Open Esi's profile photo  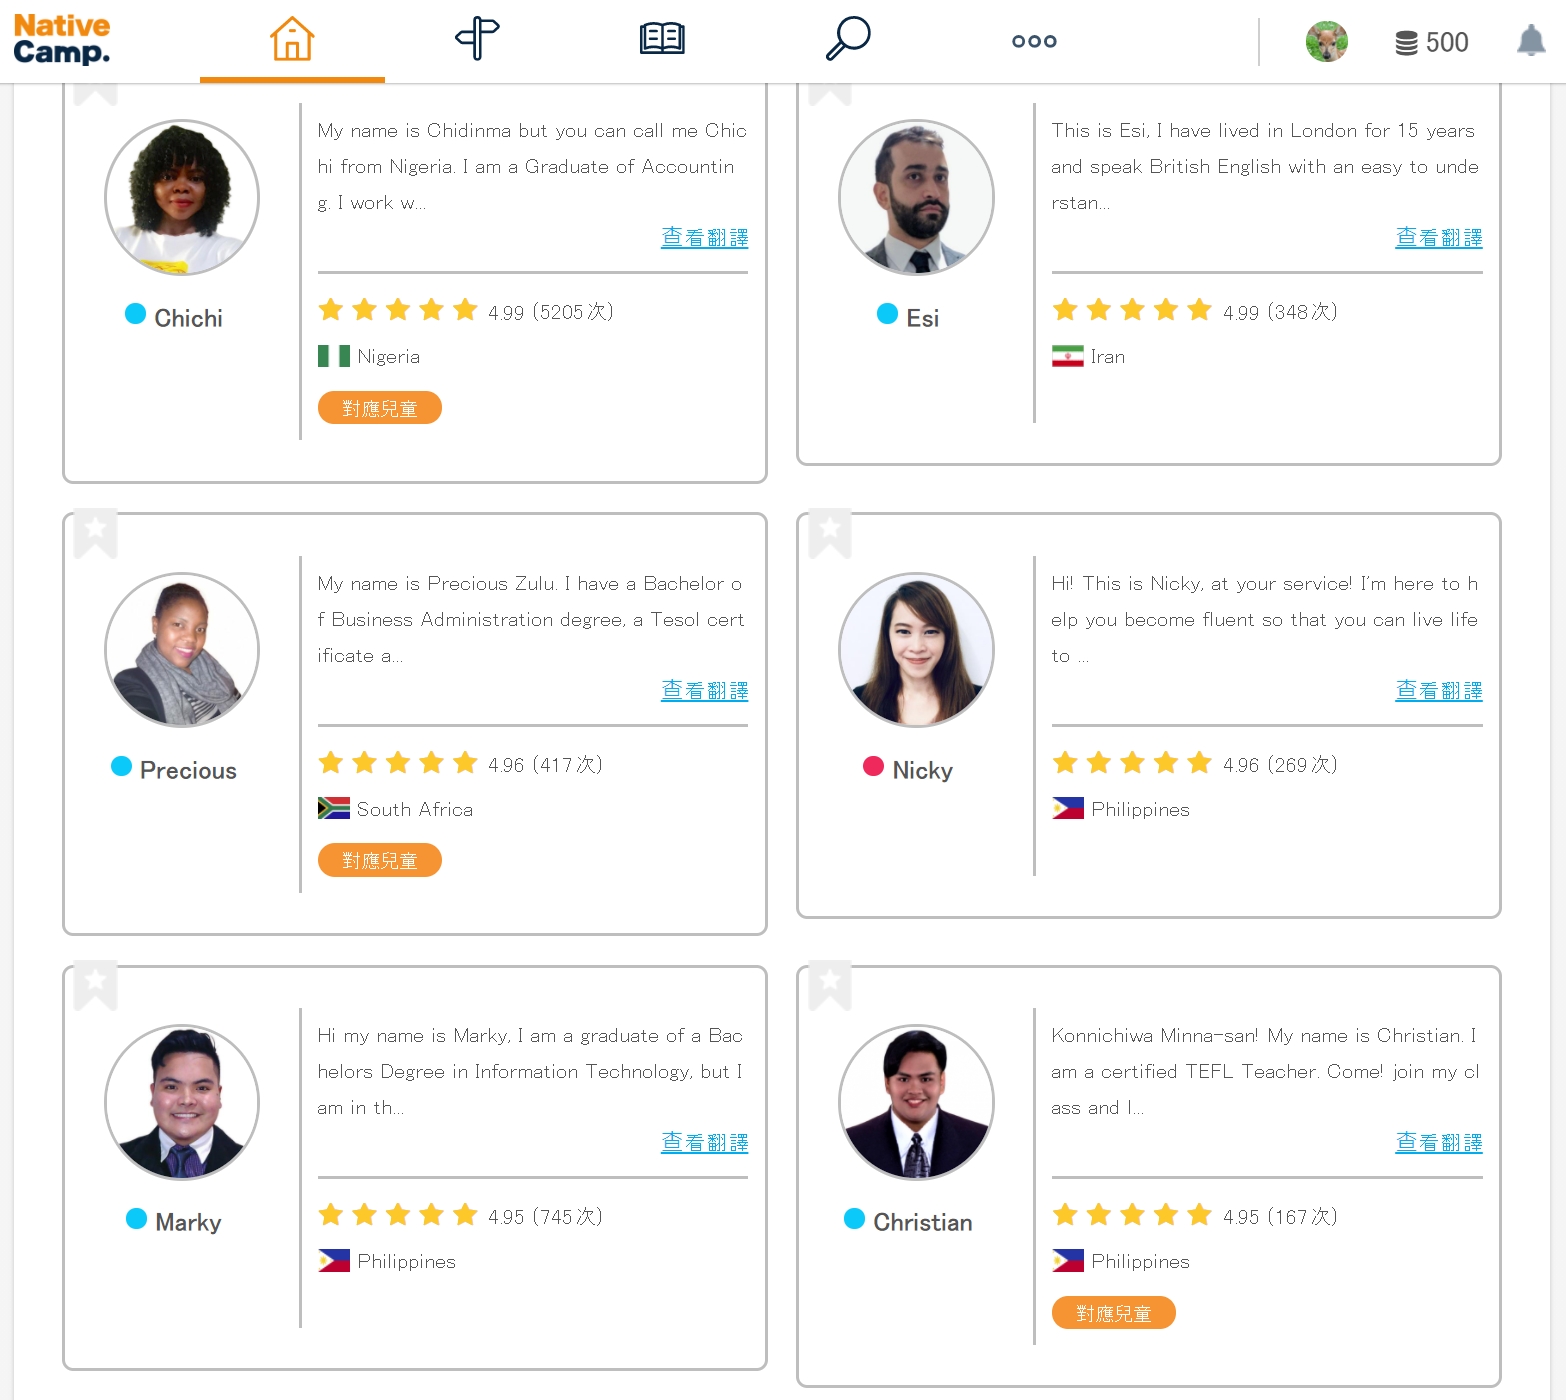pos(916,197)
